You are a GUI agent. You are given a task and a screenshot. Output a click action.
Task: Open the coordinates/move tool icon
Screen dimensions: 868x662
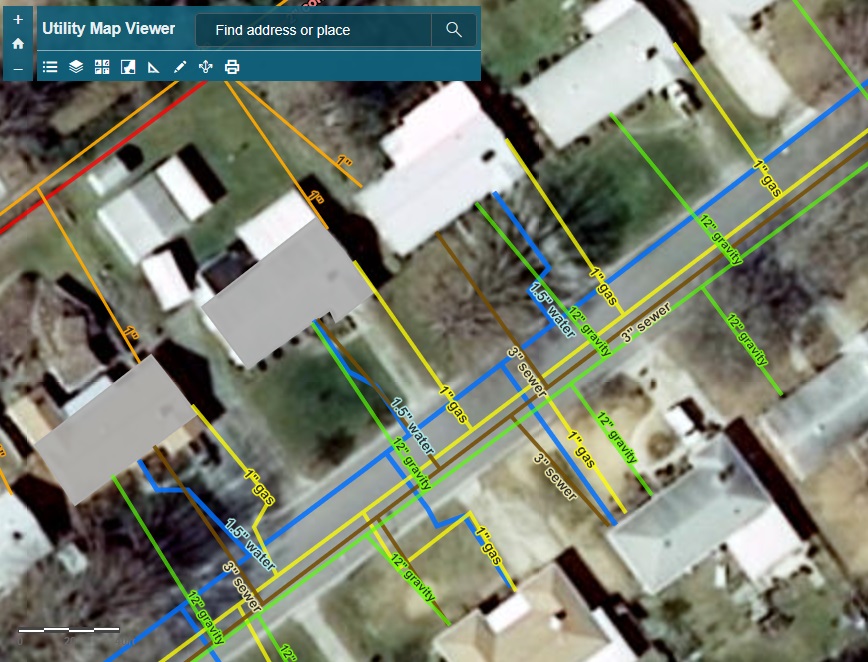[x=205, y=66]
